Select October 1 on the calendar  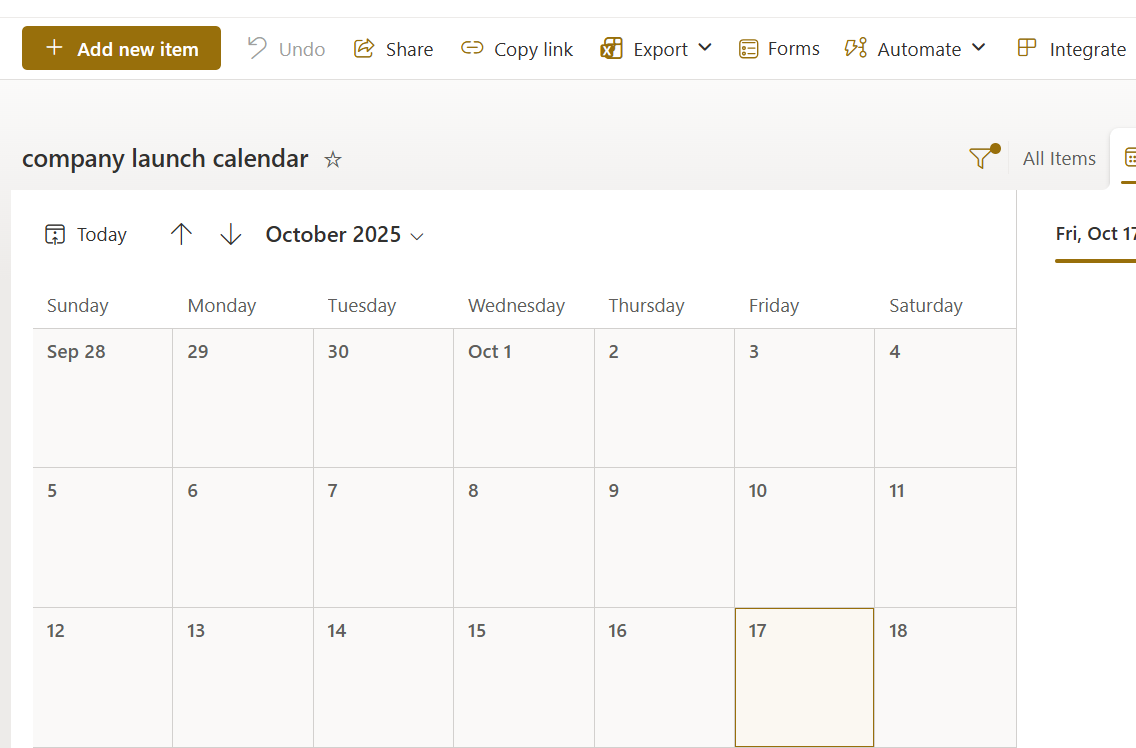[x=524, y=398]
